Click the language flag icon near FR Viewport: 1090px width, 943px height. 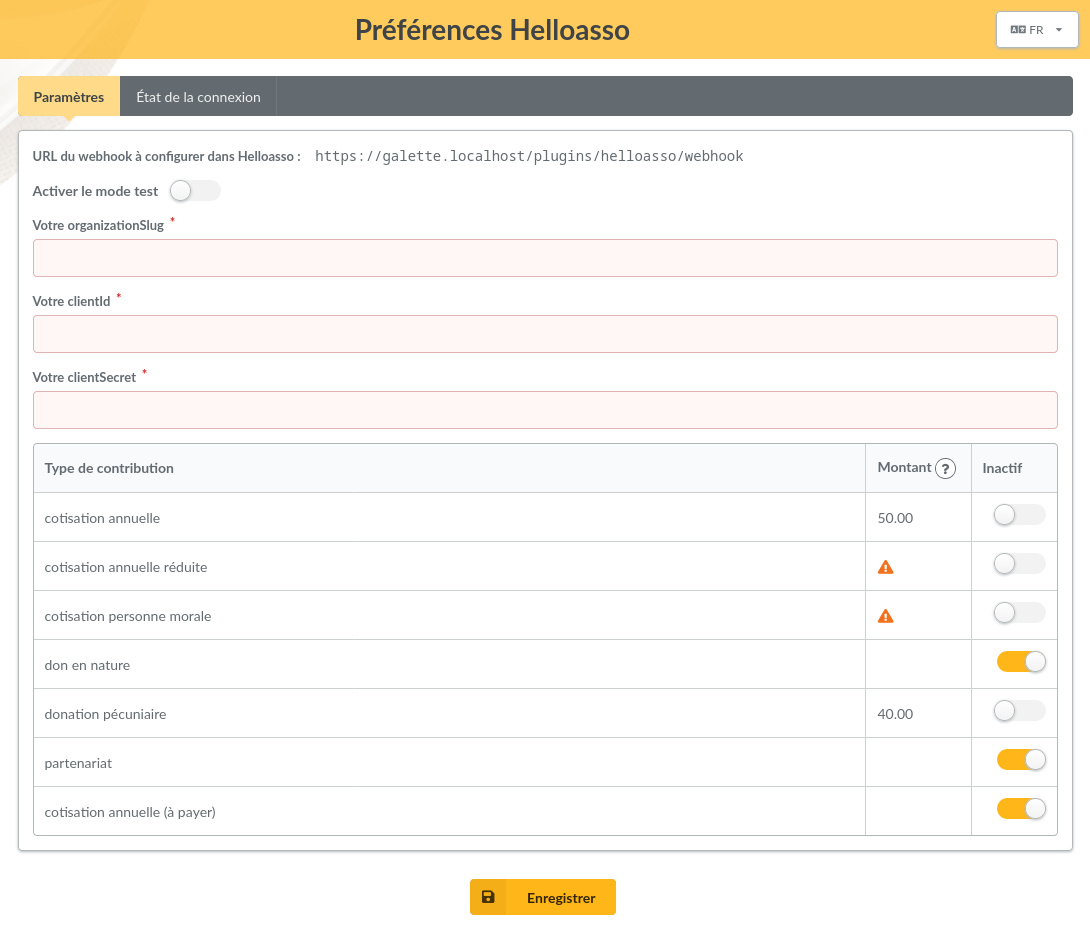pyautogui.click(x=1018, y=30)
